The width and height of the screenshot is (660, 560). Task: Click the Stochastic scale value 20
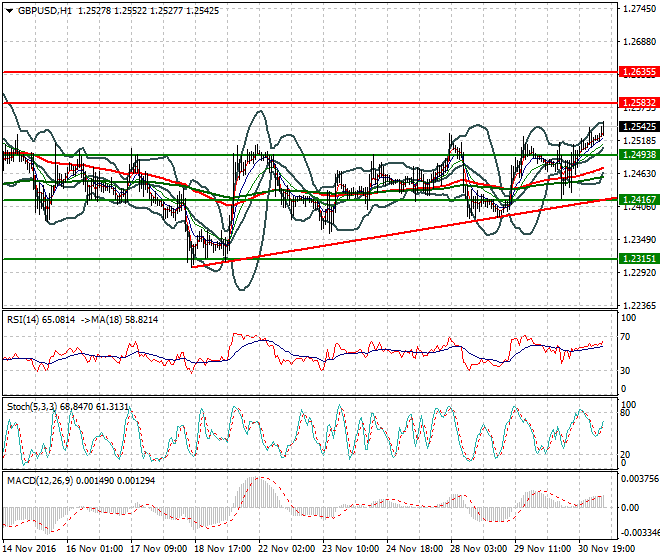[626, 455]
